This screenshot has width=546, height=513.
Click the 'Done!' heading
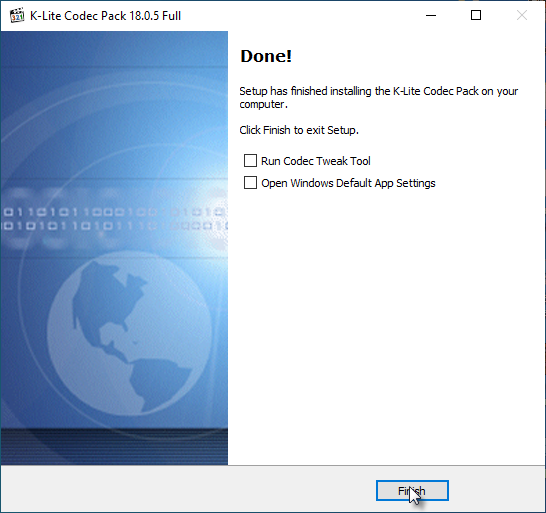pos(266,56)
